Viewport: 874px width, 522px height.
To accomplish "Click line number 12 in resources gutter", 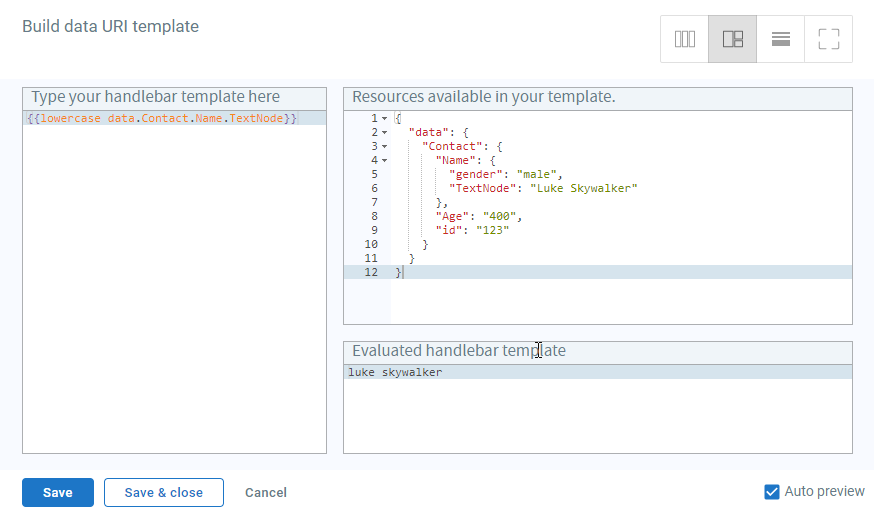I will (371, 272).
